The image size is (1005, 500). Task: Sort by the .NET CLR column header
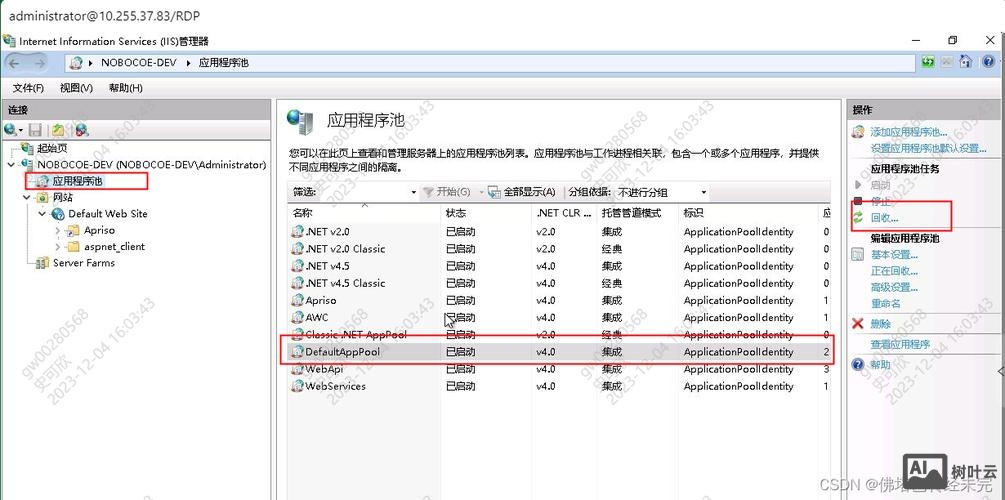coord(565,213)
